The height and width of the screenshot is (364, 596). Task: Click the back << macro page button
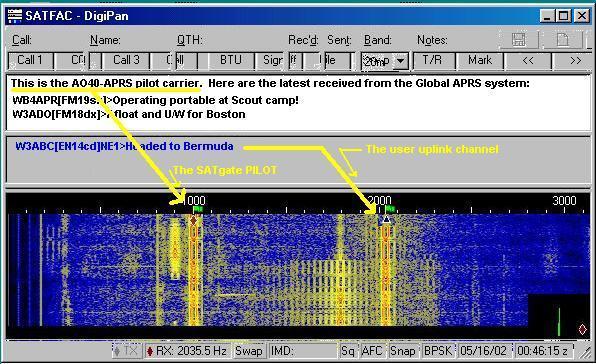[x=528, y=61]
